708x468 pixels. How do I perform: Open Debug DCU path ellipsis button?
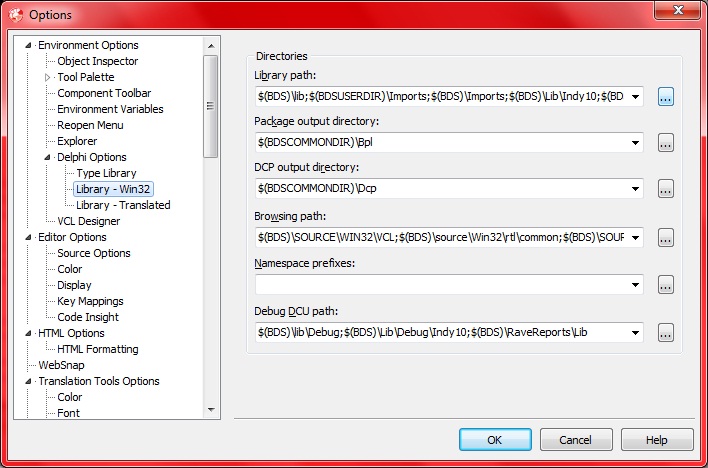coord(667,333)
